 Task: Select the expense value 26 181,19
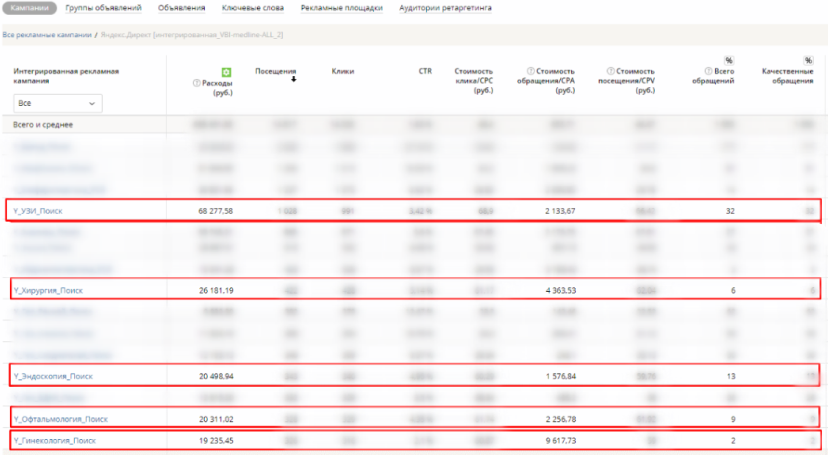(216, 290)
